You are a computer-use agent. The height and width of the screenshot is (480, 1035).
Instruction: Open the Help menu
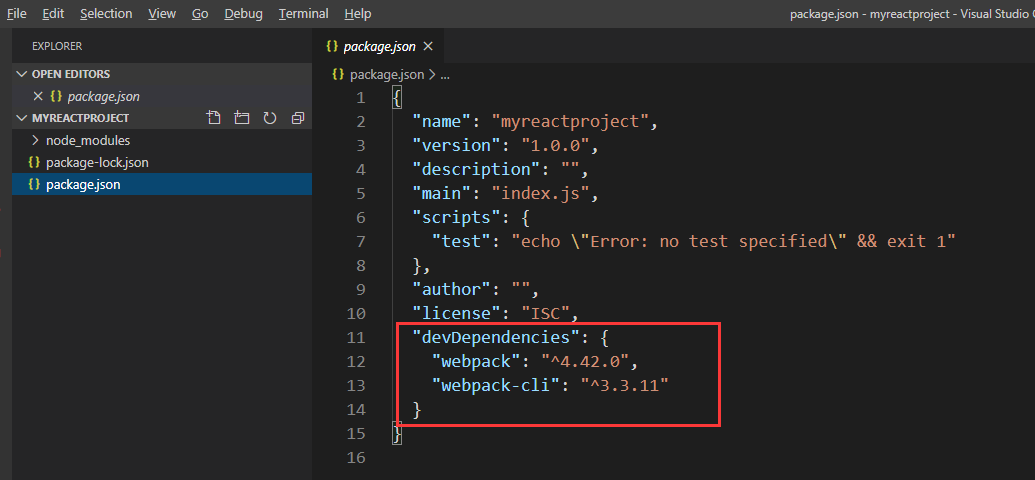pyautogui.click(x=358, y=13)
